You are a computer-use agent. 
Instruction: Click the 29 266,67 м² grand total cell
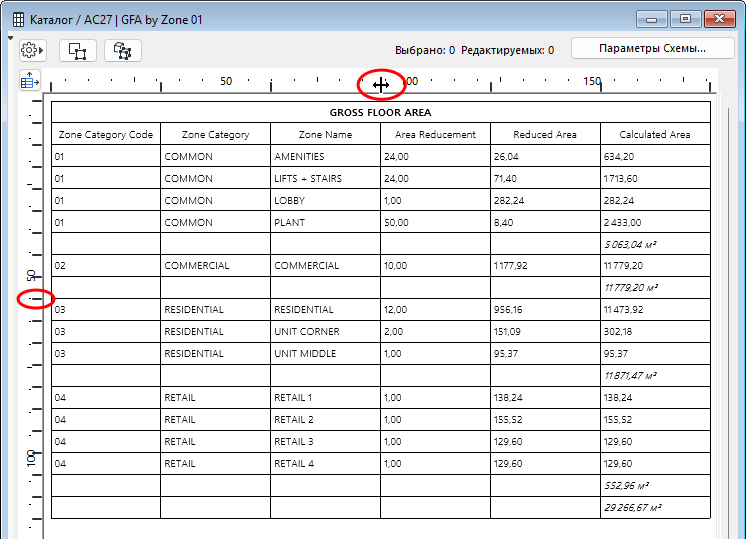[x=655, y=507]
